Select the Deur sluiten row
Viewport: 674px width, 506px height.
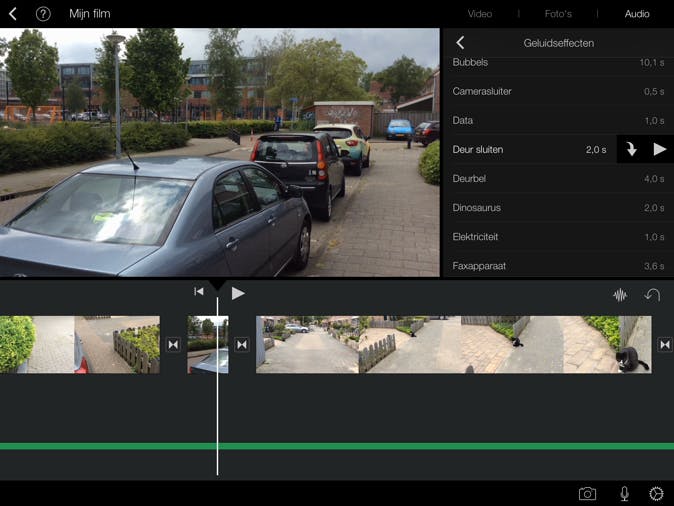[x=531, y=150]
